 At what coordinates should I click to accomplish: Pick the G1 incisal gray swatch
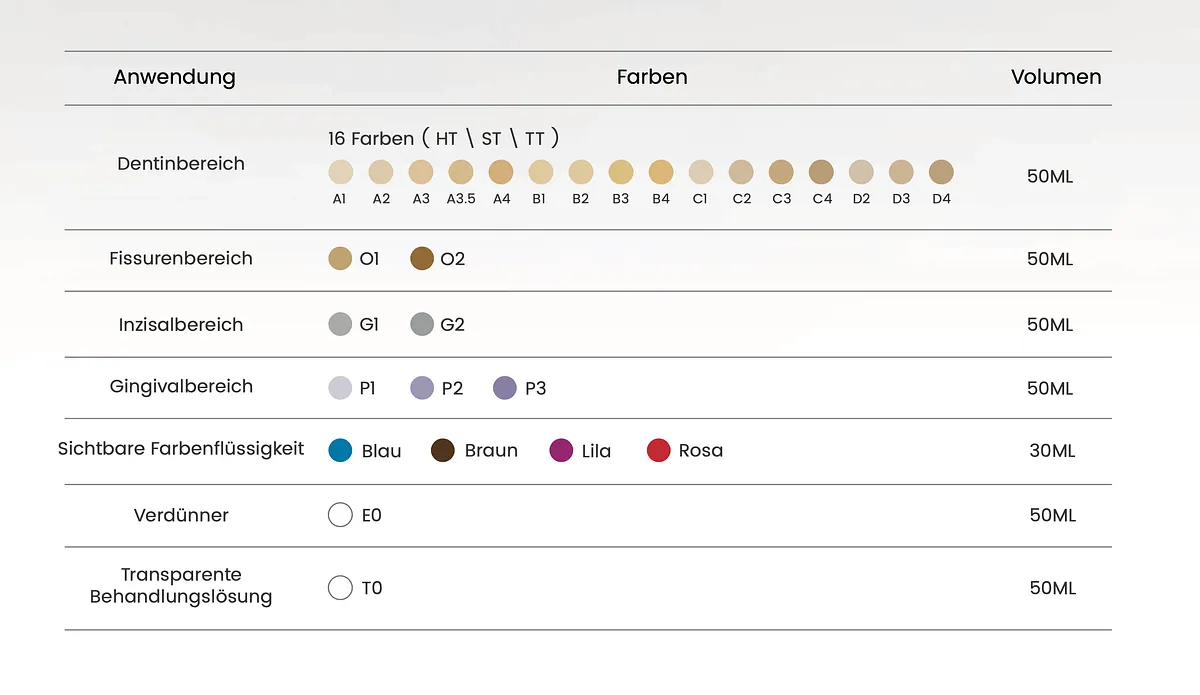pos(340,324)
